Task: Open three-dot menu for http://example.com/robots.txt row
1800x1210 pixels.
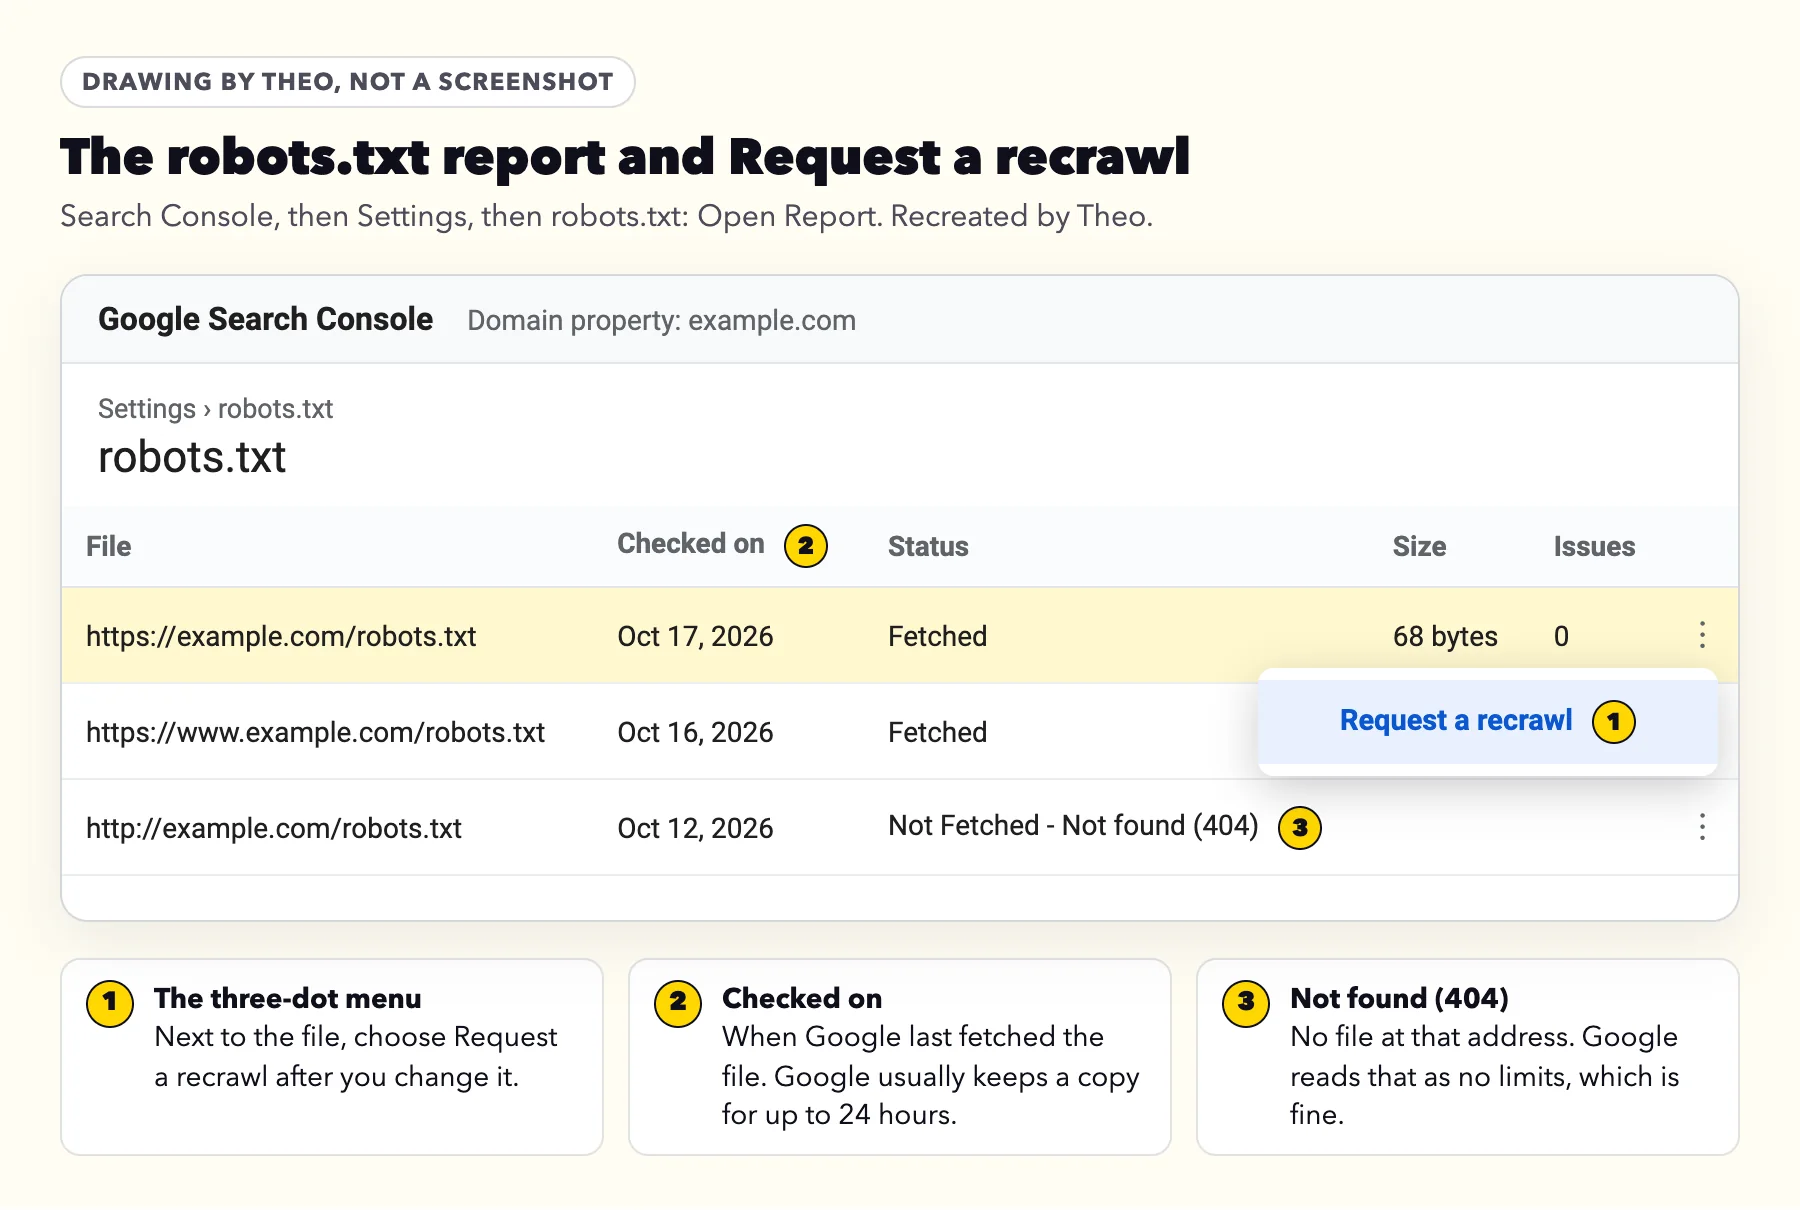Action: pos(1702,827)
